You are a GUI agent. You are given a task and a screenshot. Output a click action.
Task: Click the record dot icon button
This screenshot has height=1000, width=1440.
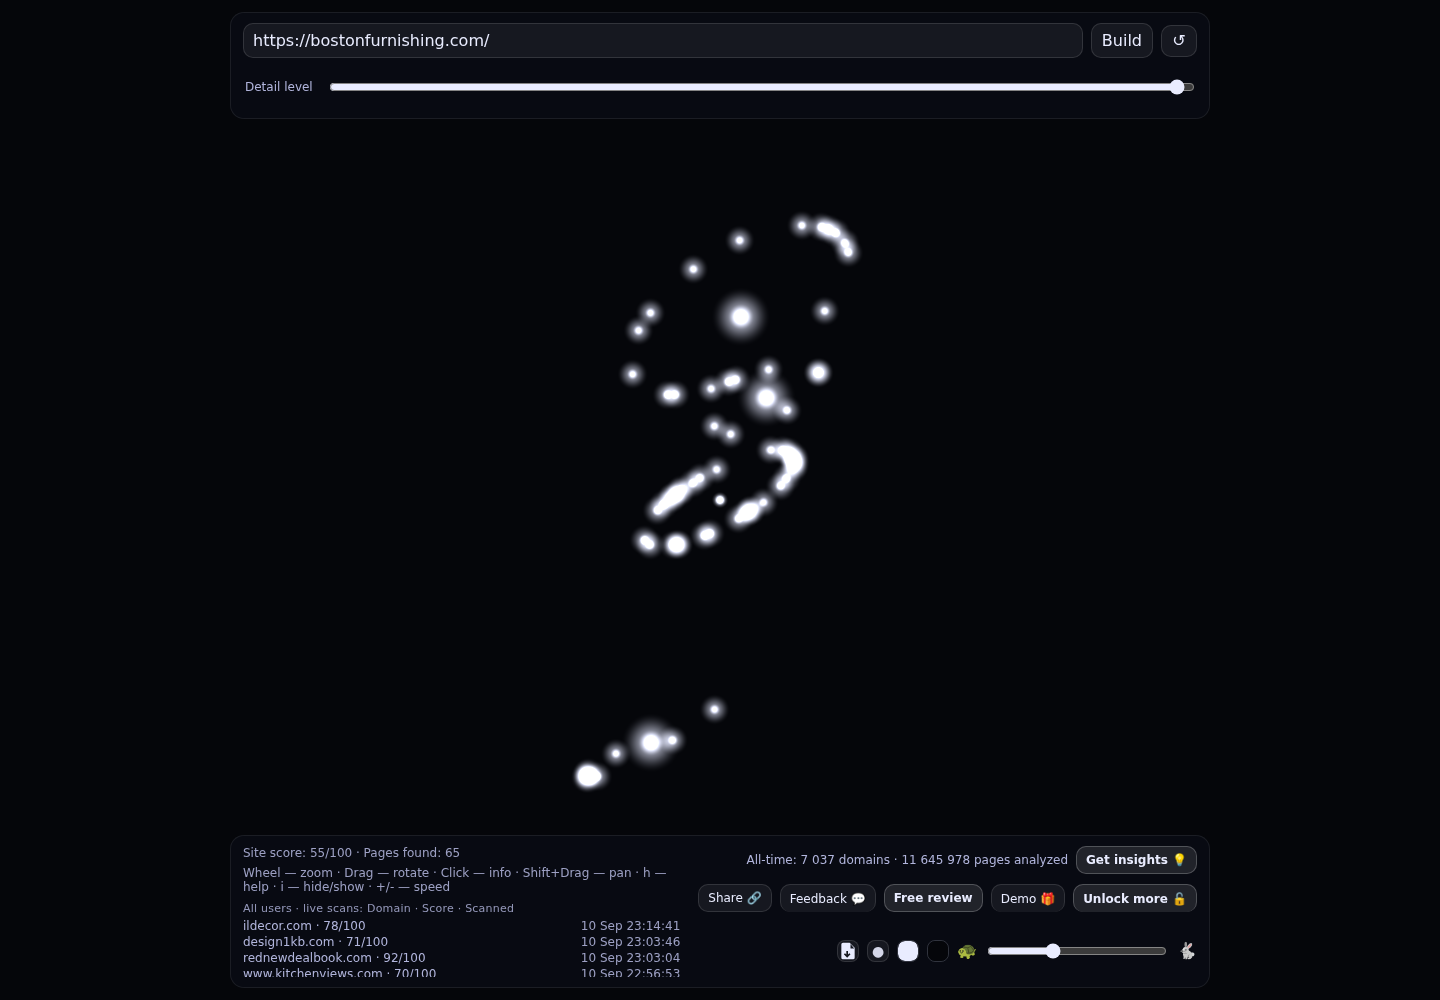click(x=878, y=951)
